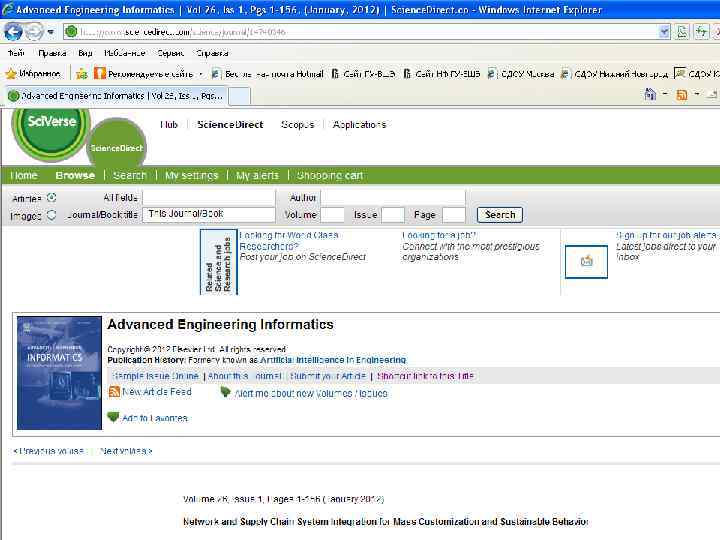The image size is (720, 540).
Task: Select the Images radio button
Action: tap(51, 215)
